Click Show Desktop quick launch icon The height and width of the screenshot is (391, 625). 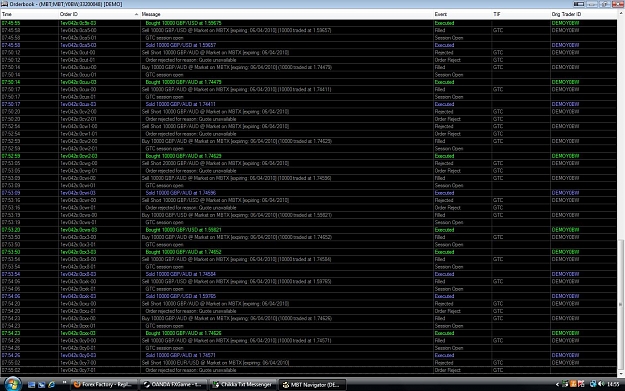[x=31, y=385]
